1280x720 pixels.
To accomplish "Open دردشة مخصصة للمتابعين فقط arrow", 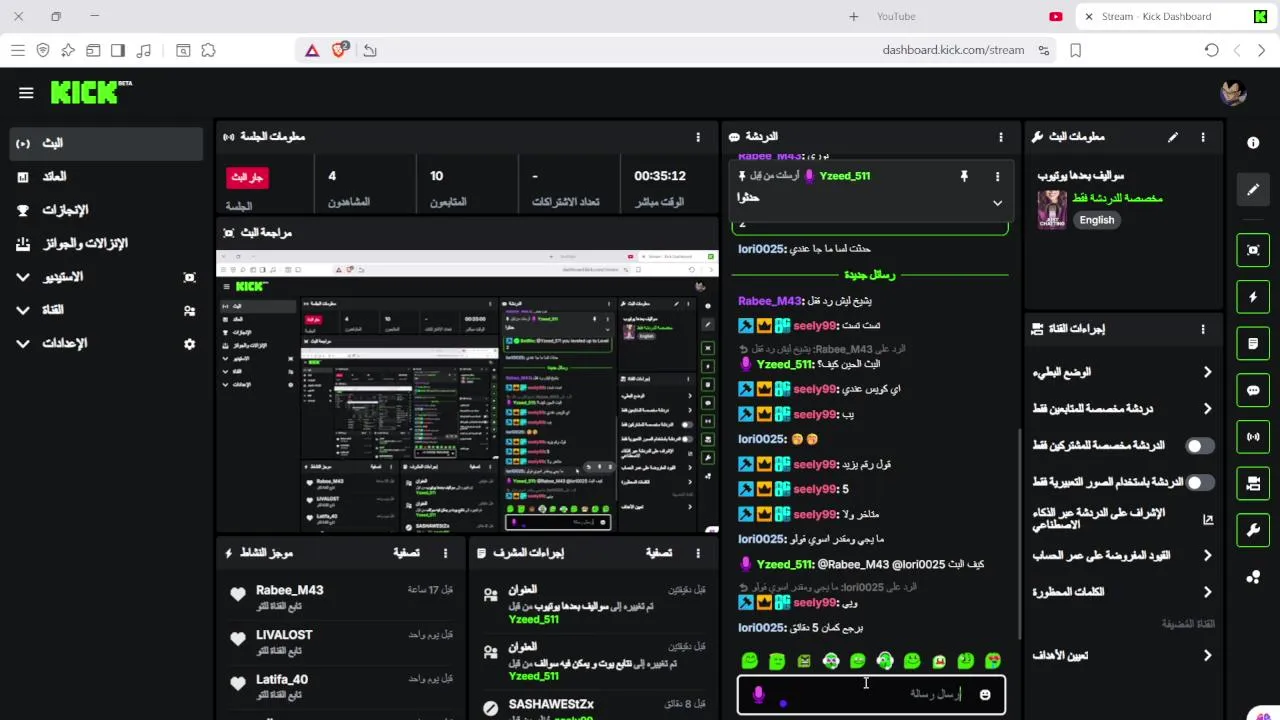I will coord(1207,408).
